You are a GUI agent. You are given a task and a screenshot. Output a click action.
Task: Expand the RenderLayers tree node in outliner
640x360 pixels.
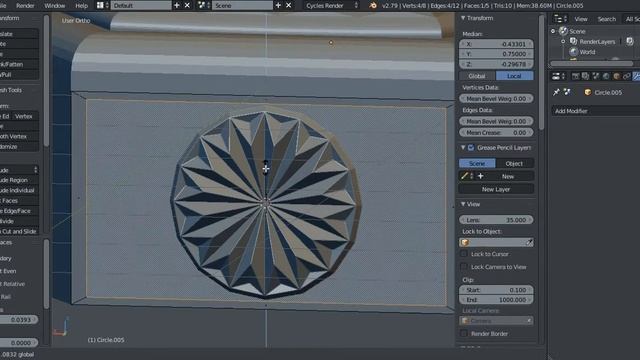(563, 41)
